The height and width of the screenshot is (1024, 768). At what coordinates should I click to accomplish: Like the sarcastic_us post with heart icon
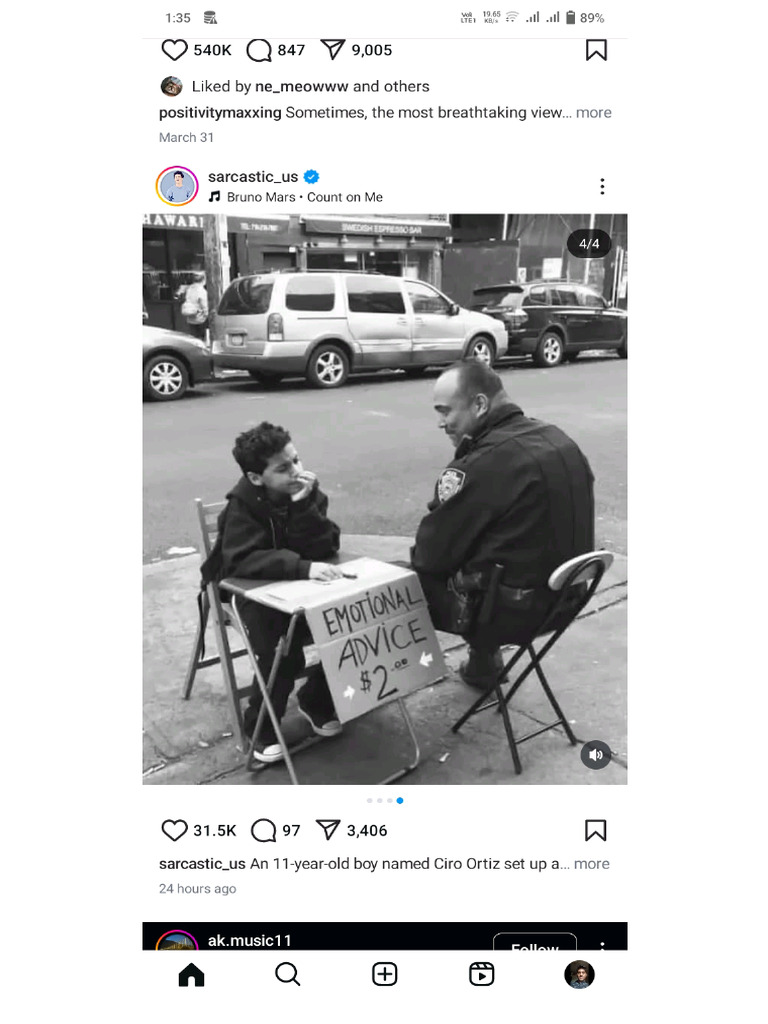(x=174, y=830)
